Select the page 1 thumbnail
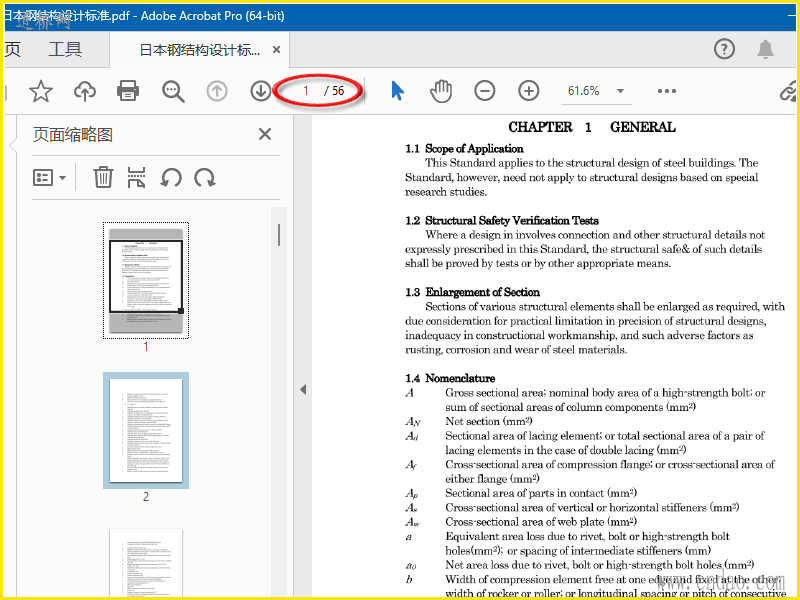Image resolution: width=800 pixels, height=600 pixels. tap(146, 280)
